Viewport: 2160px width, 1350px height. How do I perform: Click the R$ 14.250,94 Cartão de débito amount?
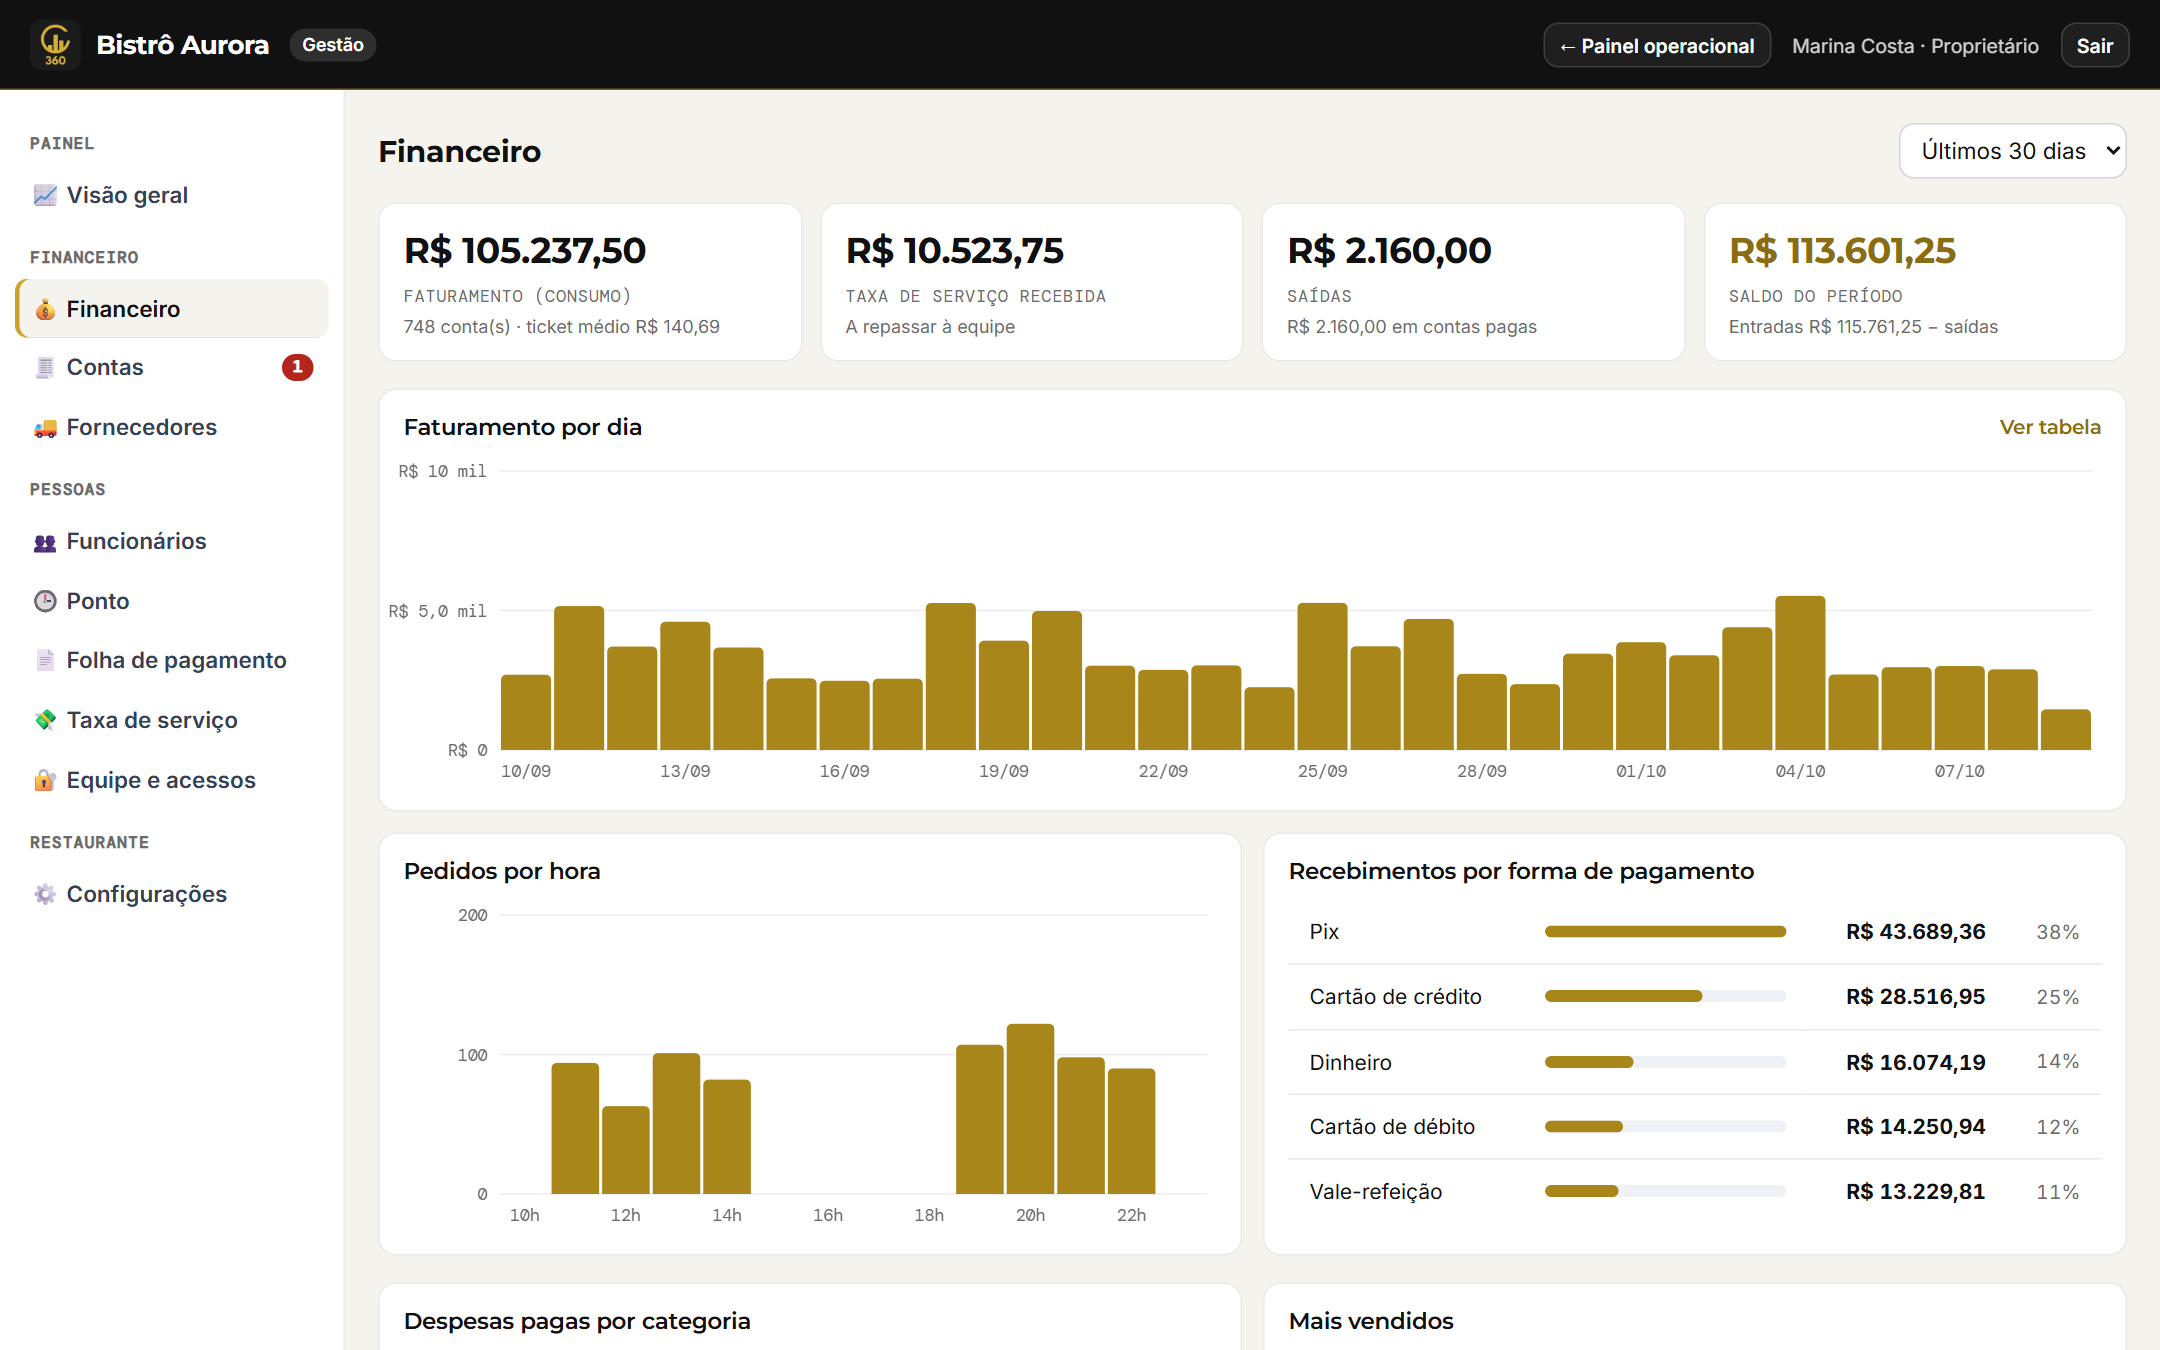click(1915, 1126)
